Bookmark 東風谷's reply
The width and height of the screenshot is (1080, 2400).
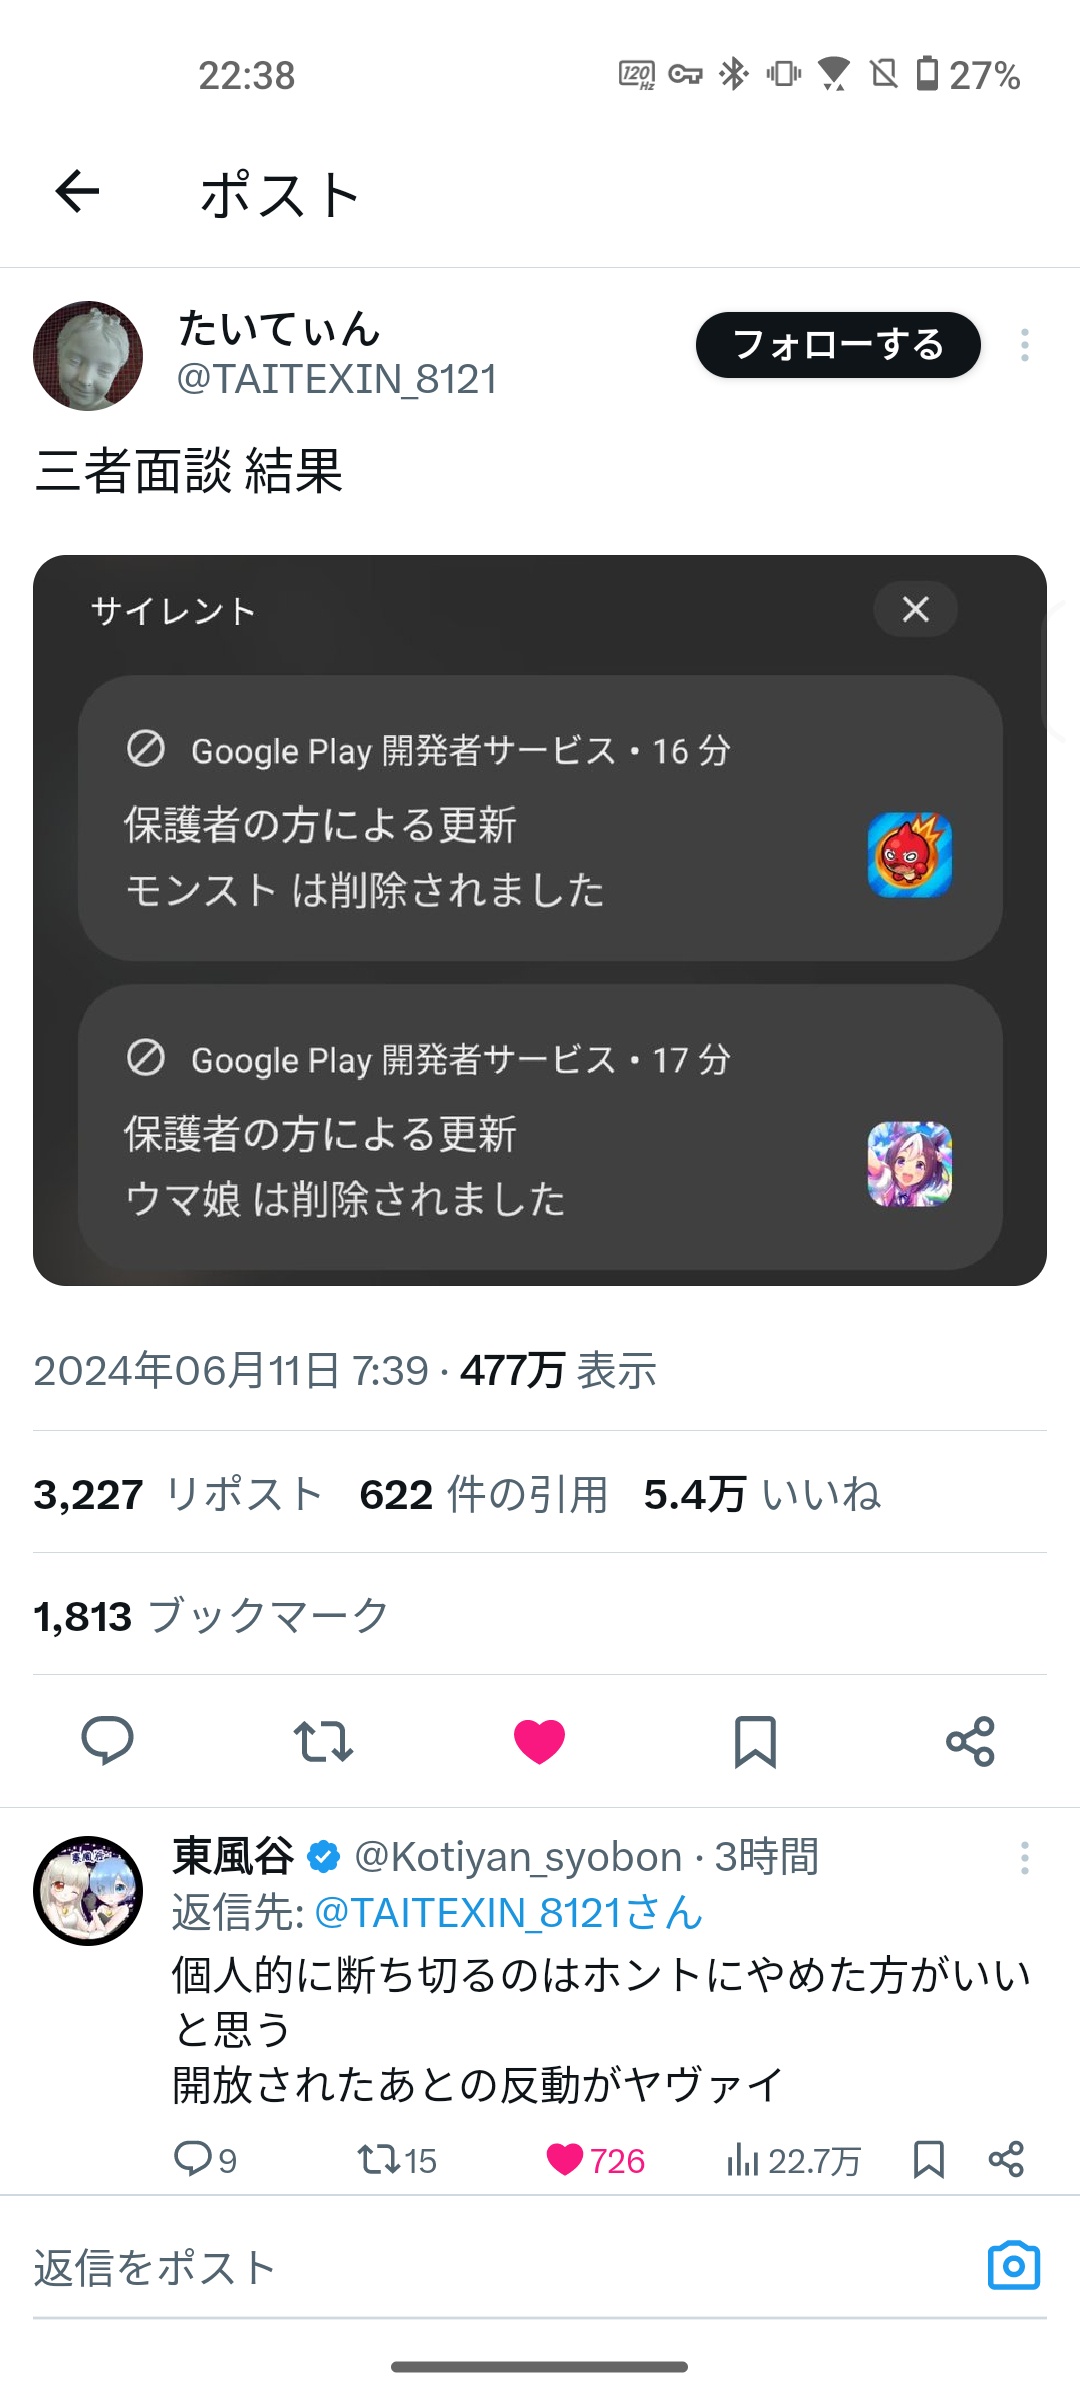(929, 2159)
